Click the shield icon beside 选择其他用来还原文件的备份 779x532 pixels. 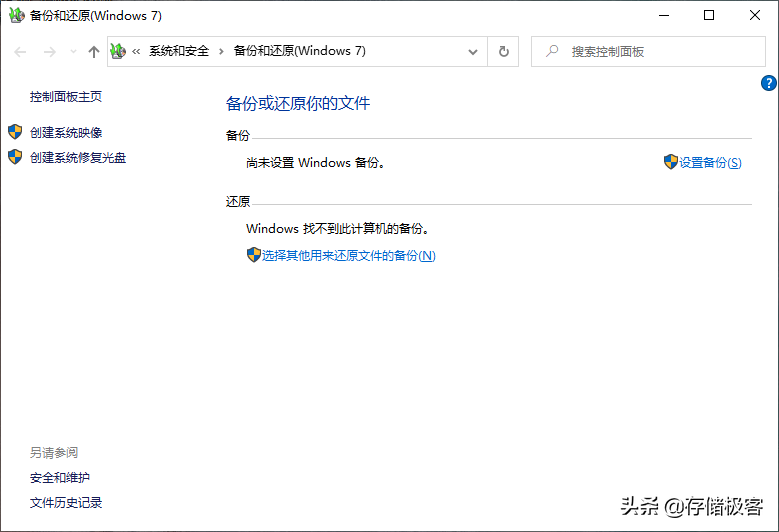(x=253, y=255)
